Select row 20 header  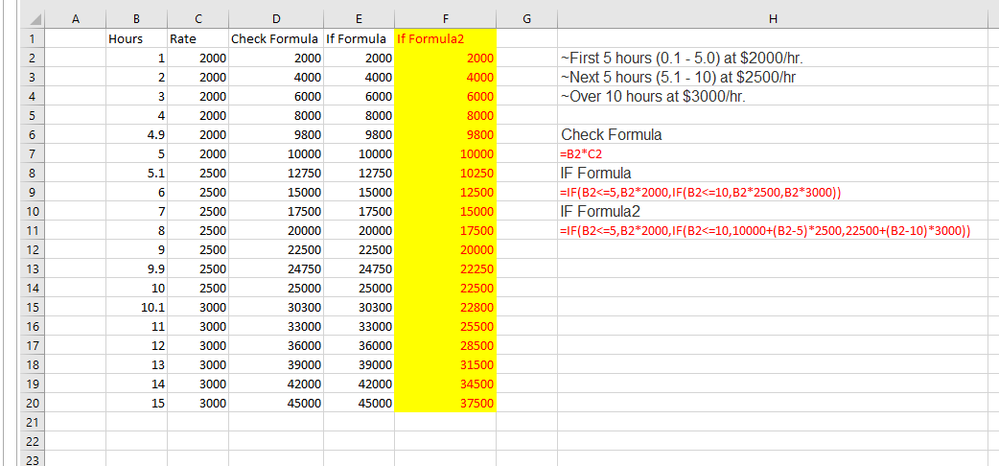(33, 403)
